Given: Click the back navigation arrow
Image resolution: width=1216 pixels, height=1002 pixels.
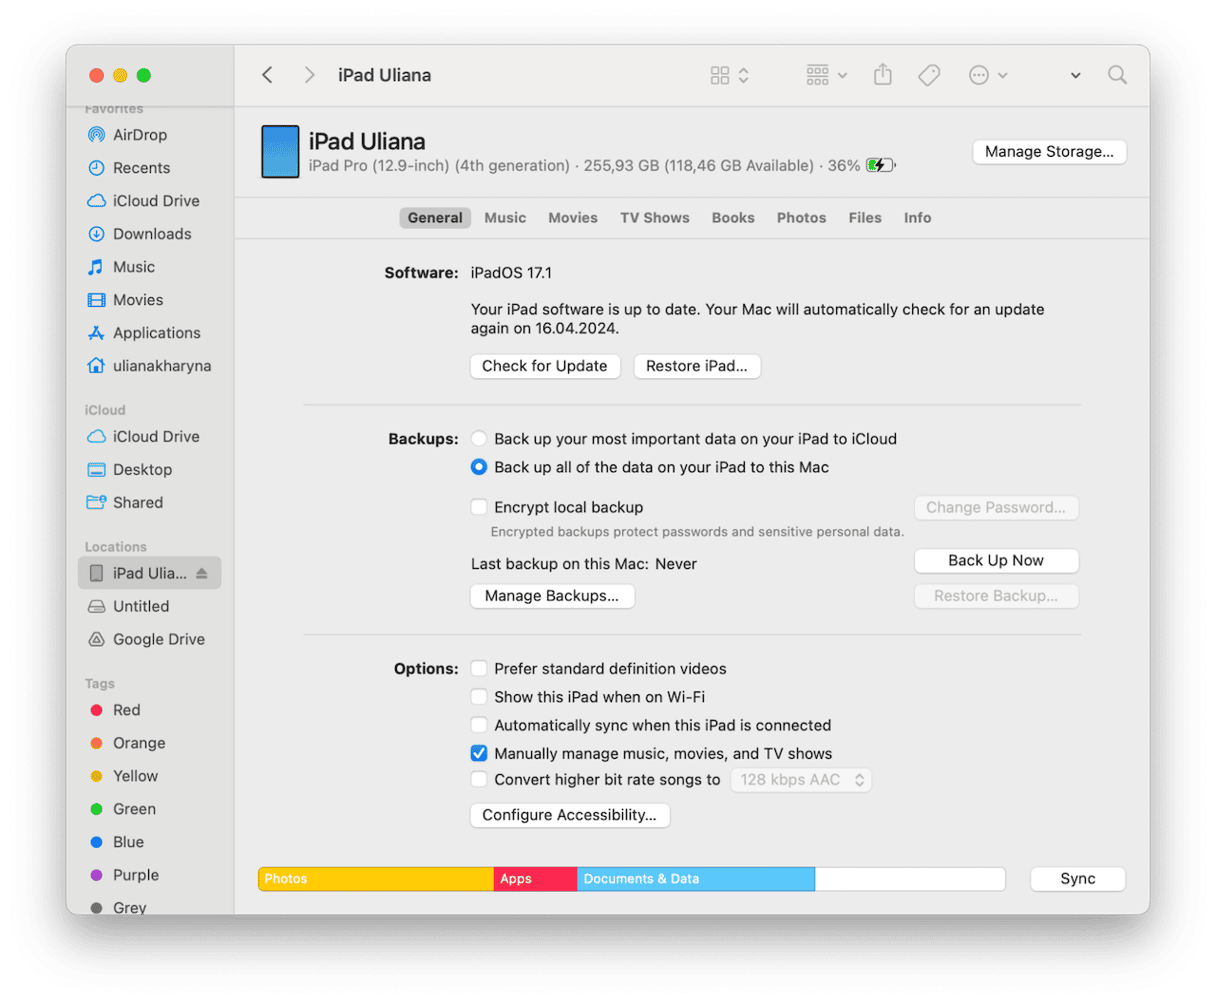Looking at the screenshot, I should [x=267, y=75].
